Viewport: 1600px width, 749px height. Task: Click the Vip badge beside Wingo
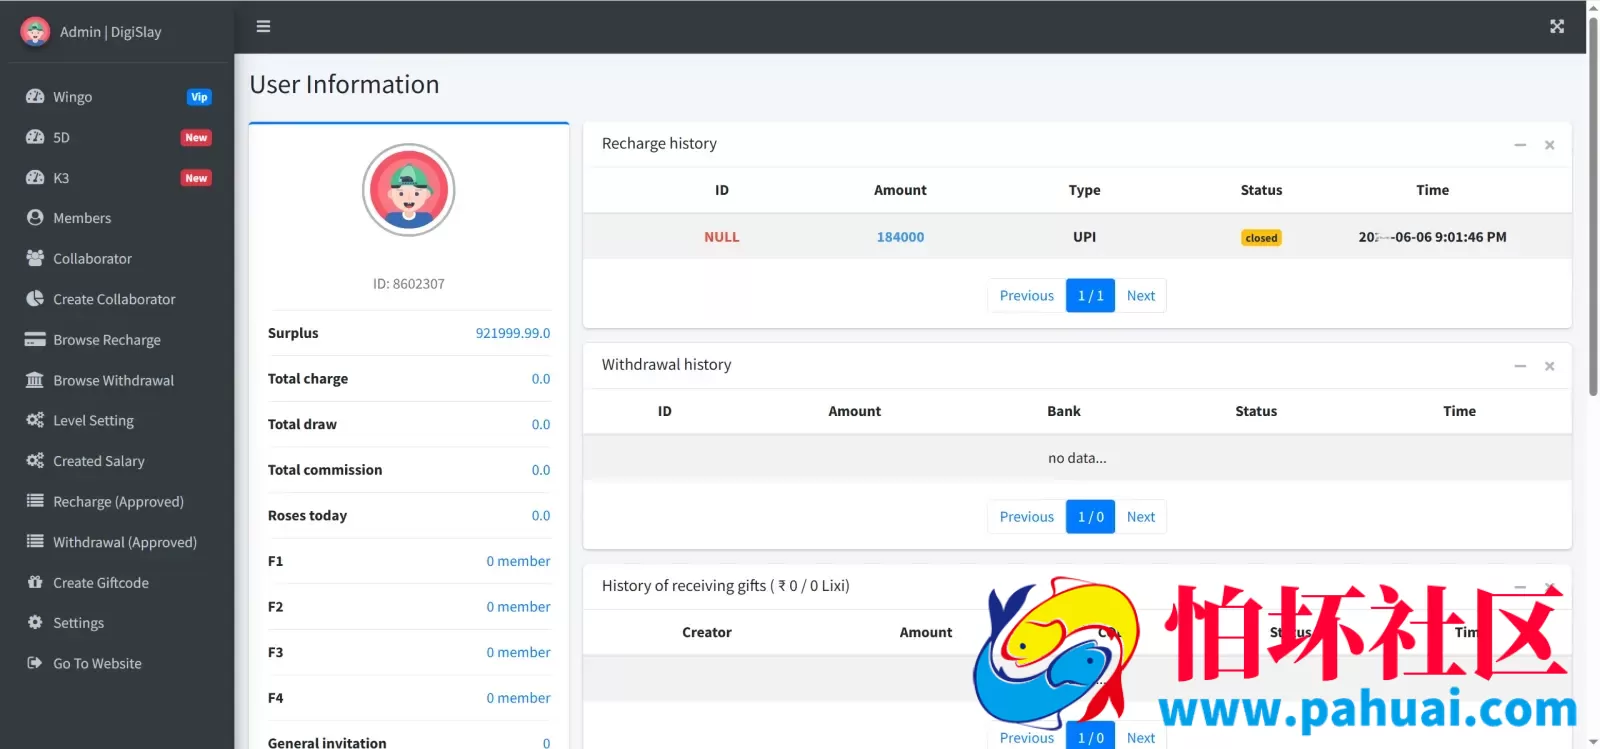click(x=199, y=97)
